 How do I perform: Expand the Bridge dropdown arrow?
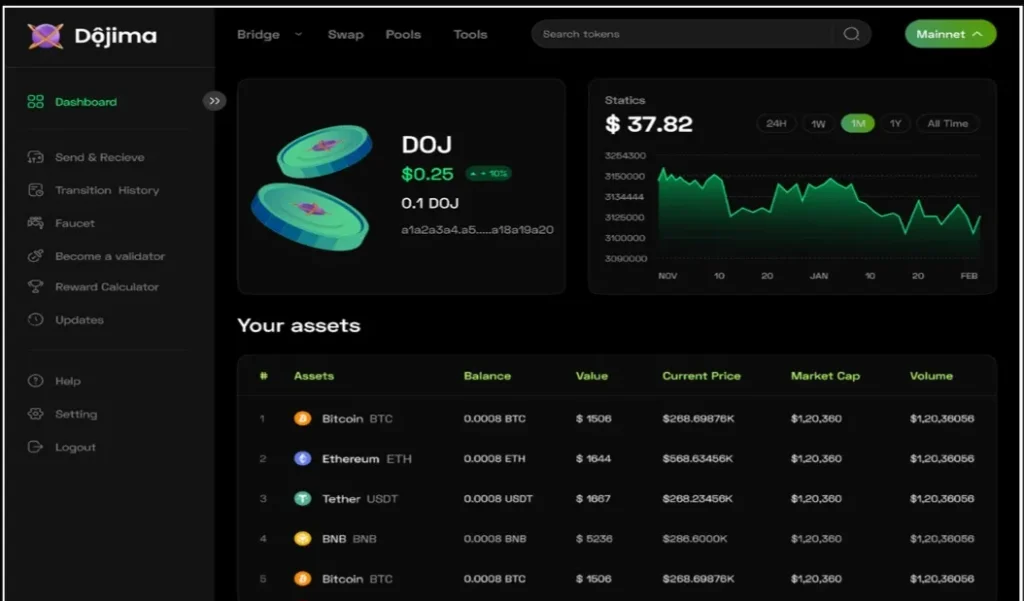tap(298, 34)
